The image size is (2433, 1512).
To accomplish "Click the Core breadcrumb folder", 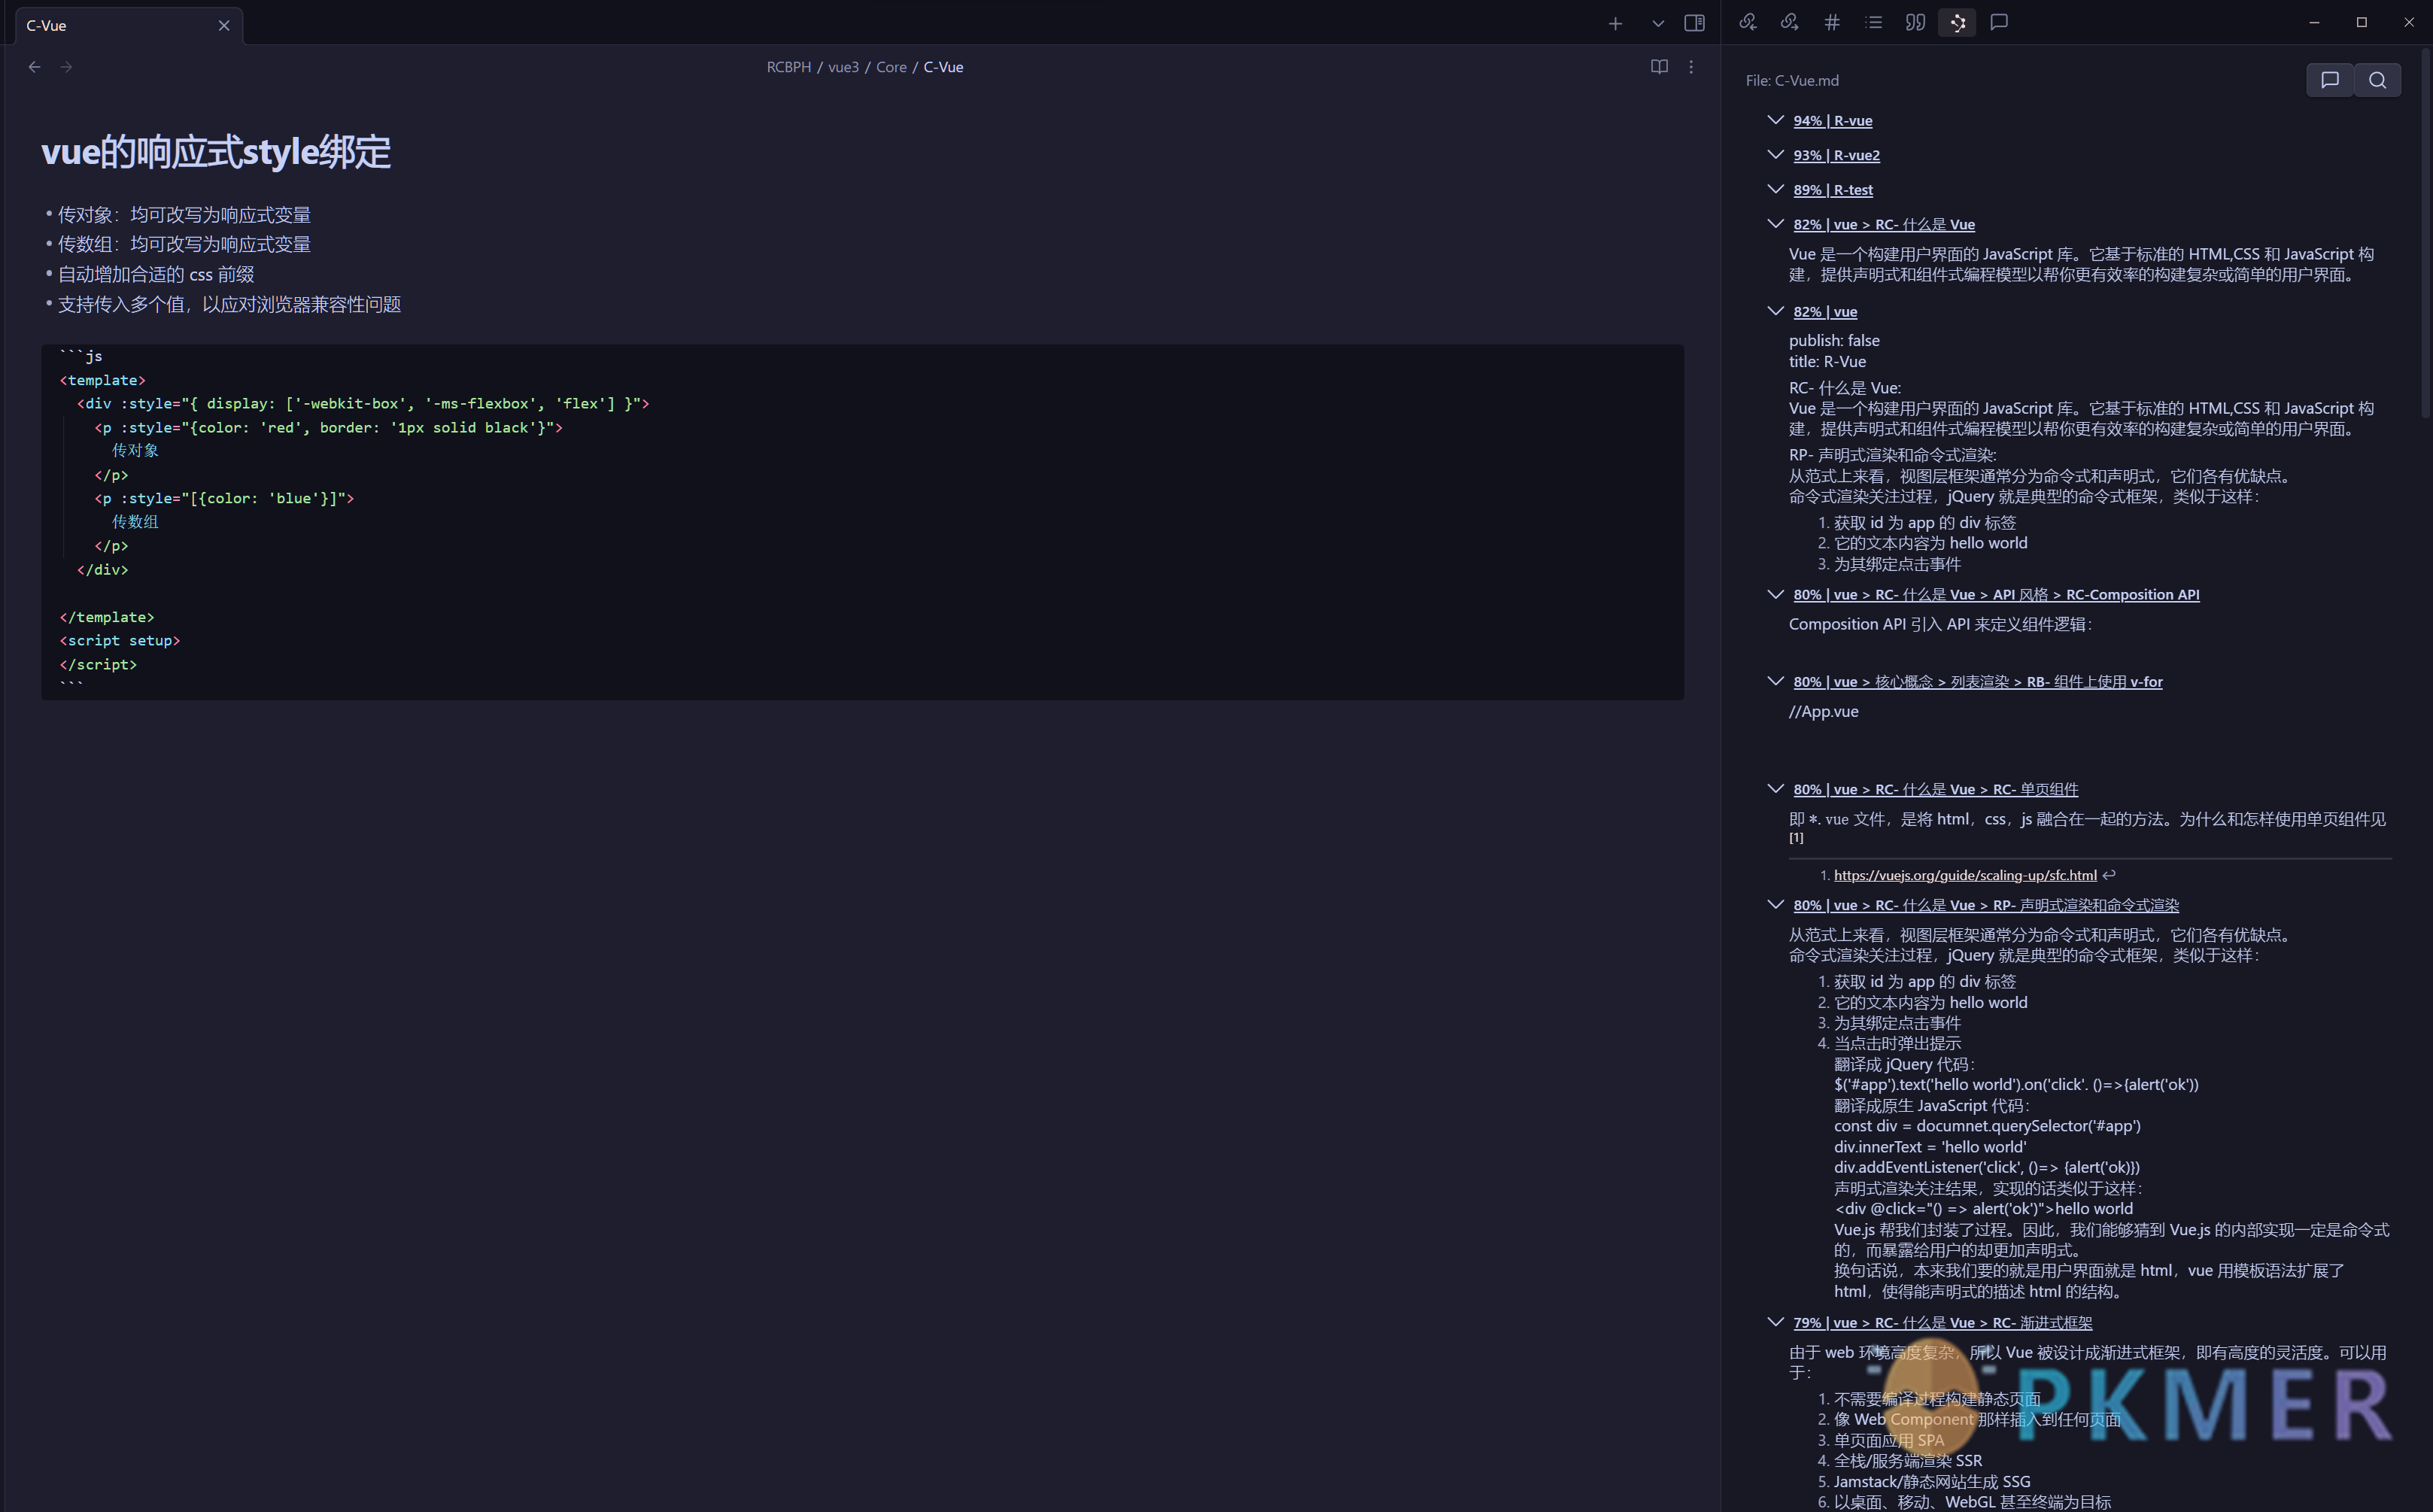I will [891, 67].
